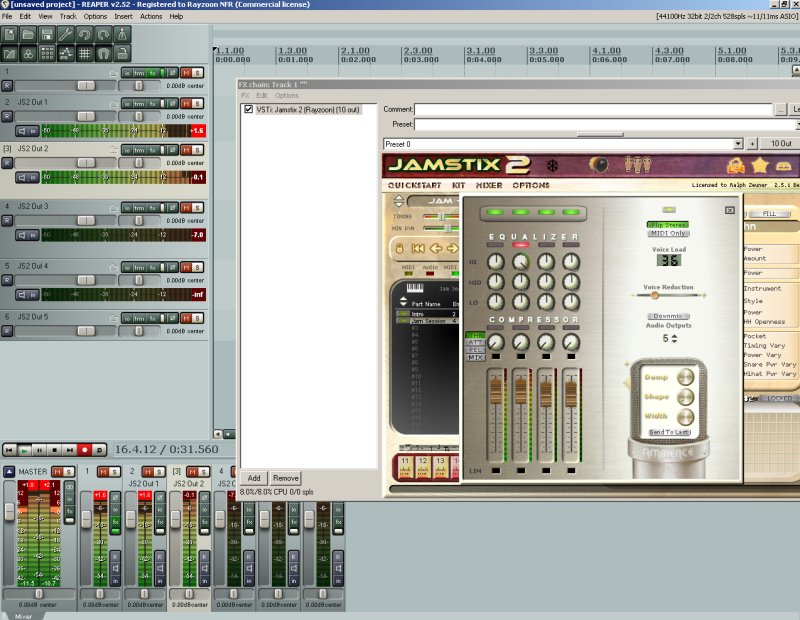Image resolution: width=800 pixels, height=620 pixels.
Task: Open the fx button on track 1
Action: point(154,72)
